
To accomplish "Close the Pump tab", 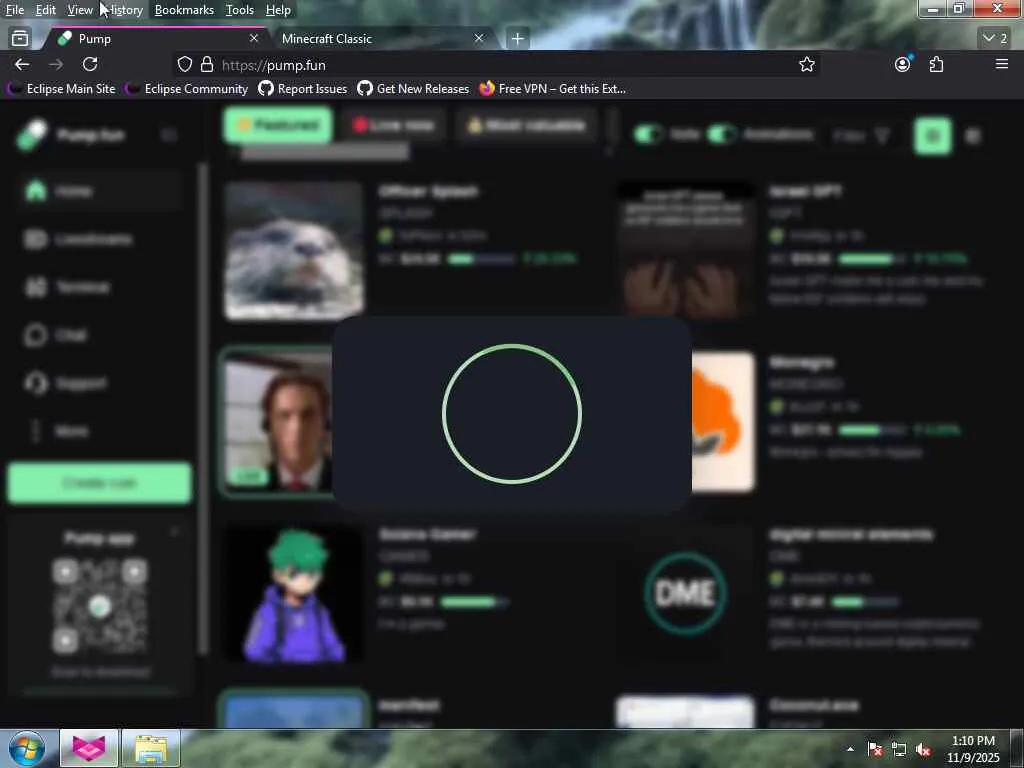I will [x=254, y=39].
